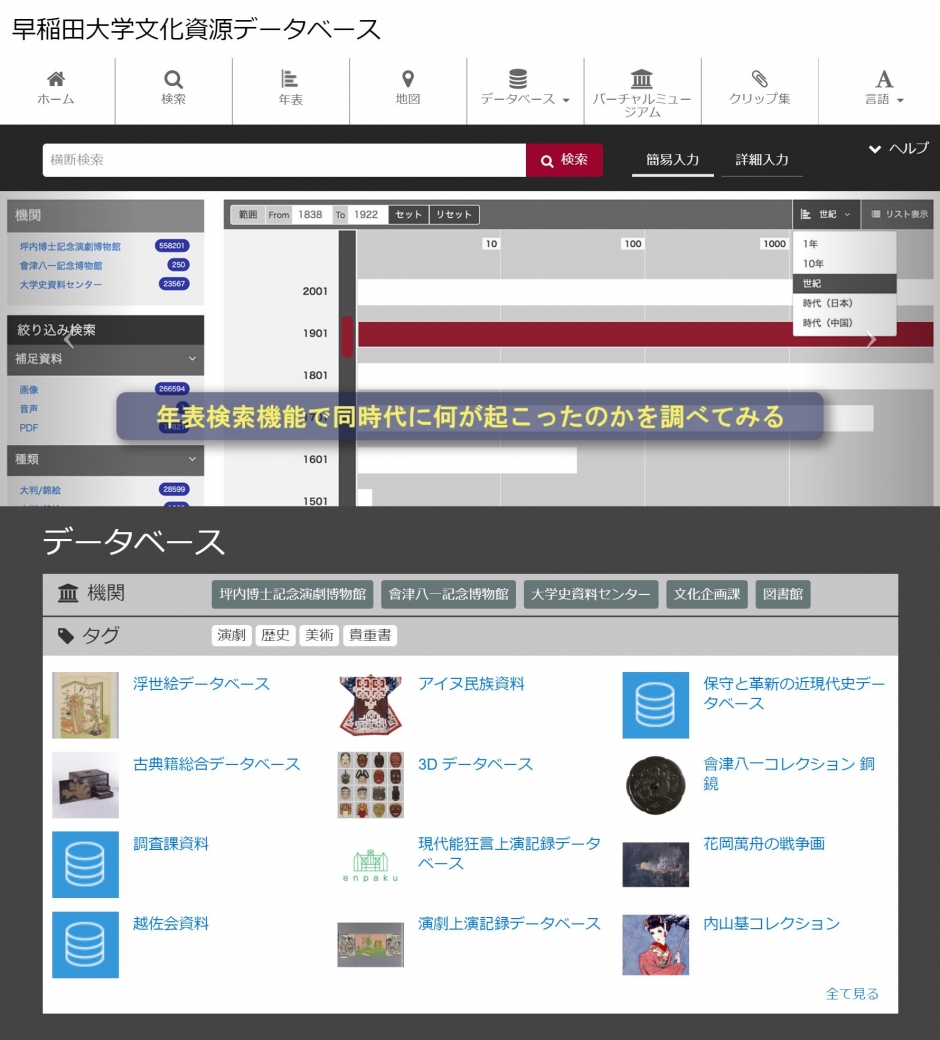This screenshot has width=940, height=1040.
Task: Click the Home (ホーム) house icon
Action: [56, 80]
